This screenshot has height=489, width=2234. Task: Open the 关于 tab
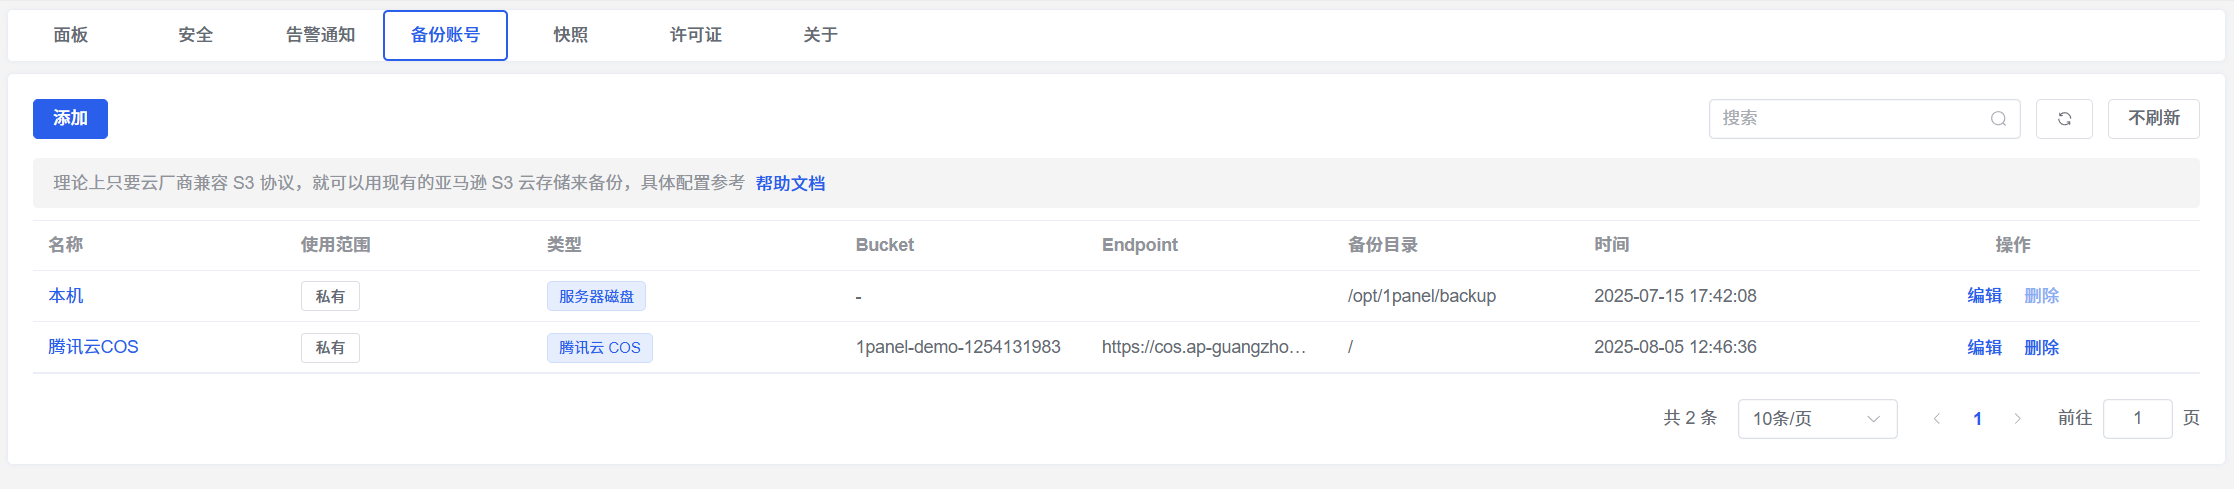point(821,35)
